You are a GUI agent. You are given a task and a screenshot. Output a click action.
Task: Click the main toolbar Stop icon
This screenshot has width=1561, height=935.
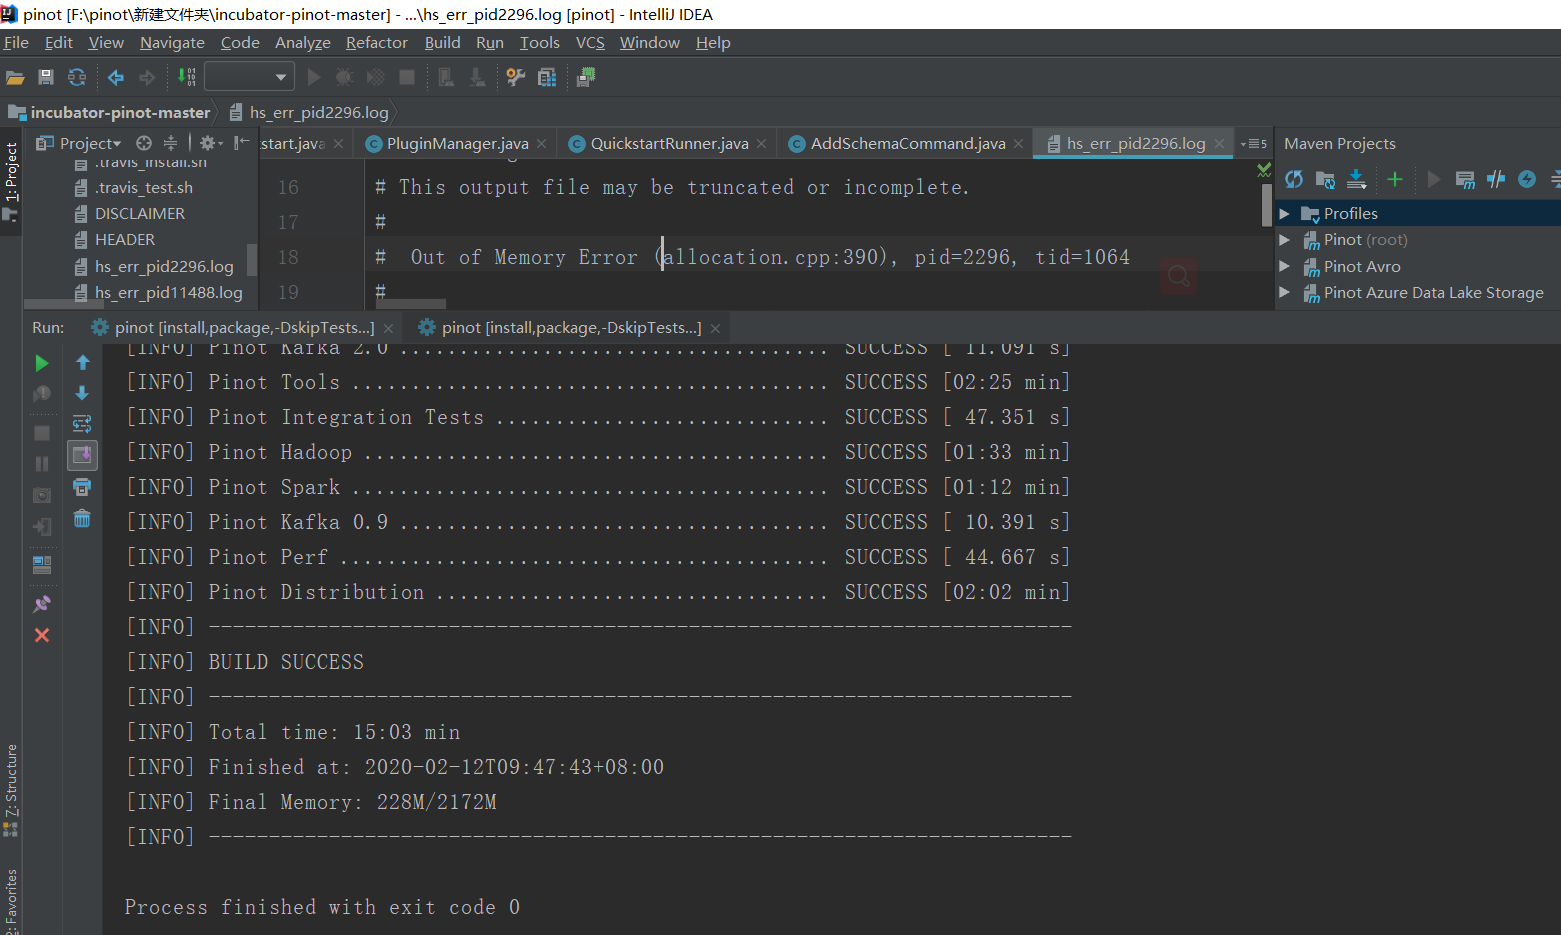tap(407, 77)
